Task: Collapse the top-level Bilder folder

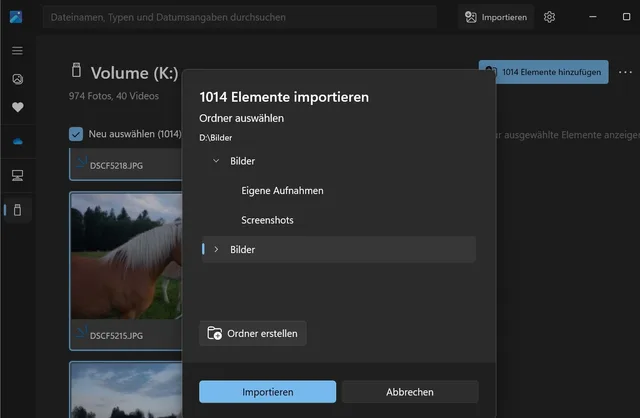Action: coord(217,161)
